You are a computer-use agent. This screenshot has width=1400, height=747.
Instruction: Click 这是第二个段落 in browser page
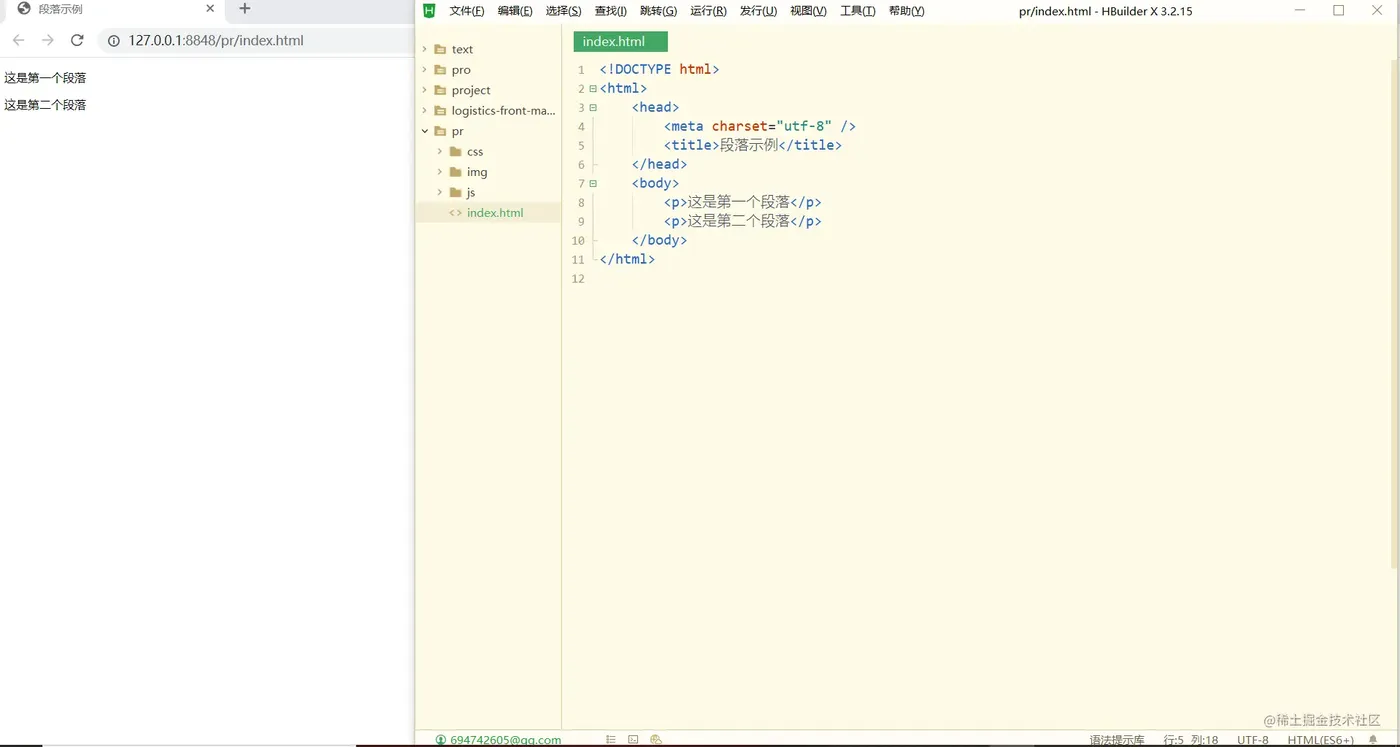45,105
